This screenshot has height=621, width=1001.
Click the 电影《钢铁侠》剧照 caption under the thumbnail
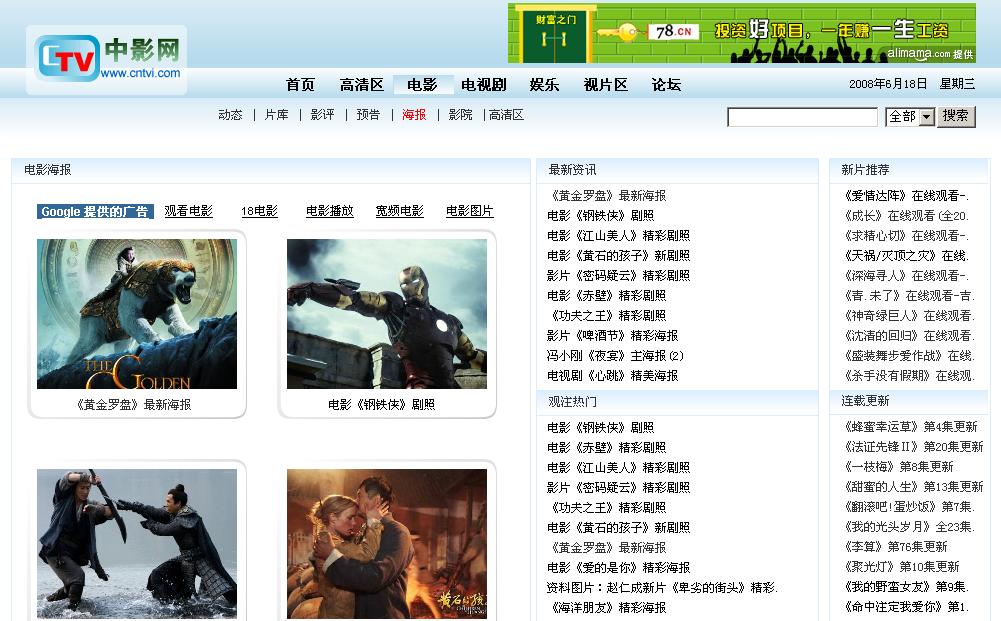382,405
